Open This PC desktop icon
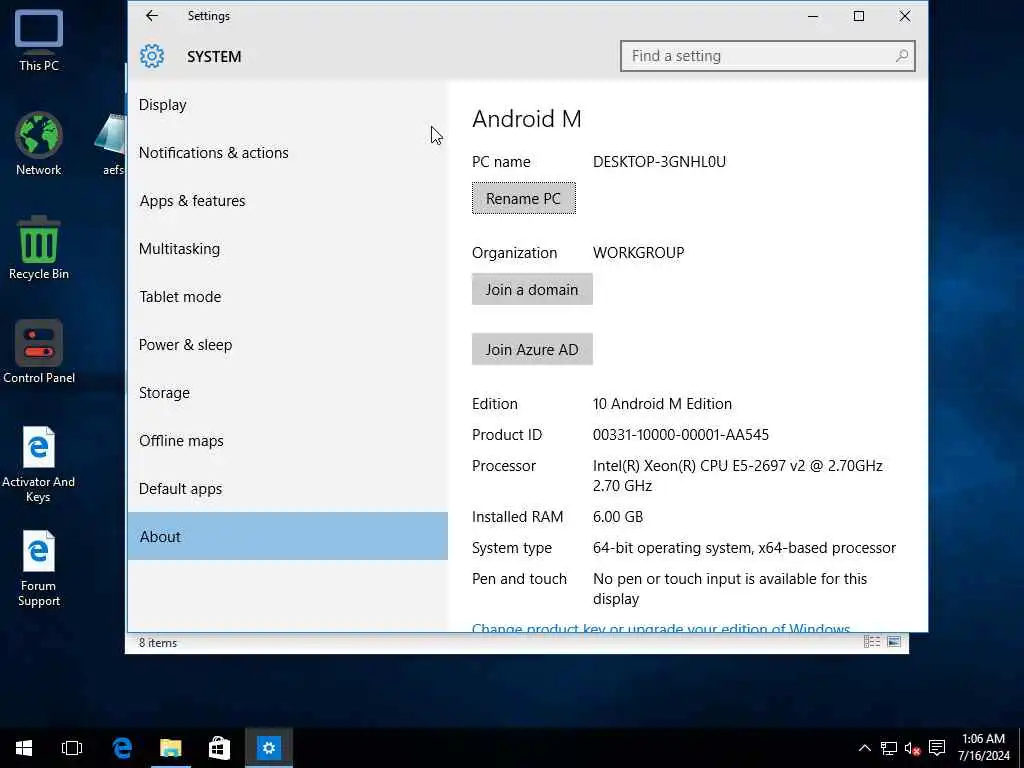Screen dimensions: 1024x768 pos(39,40)
